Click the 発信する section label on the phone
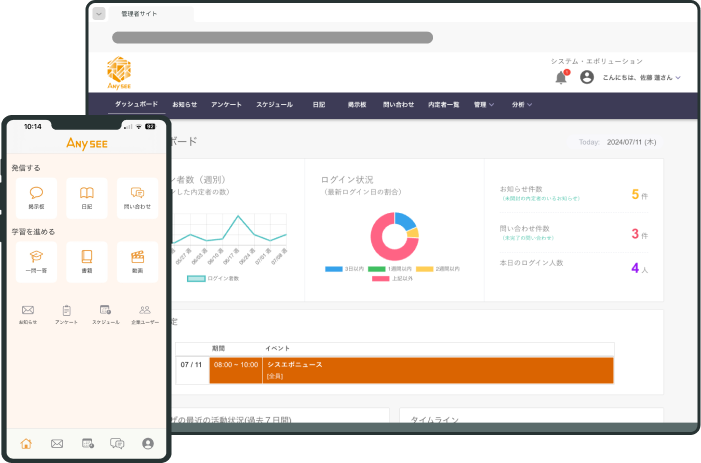Viewport: 701px width, 463px height. click(x=26, y=168)
